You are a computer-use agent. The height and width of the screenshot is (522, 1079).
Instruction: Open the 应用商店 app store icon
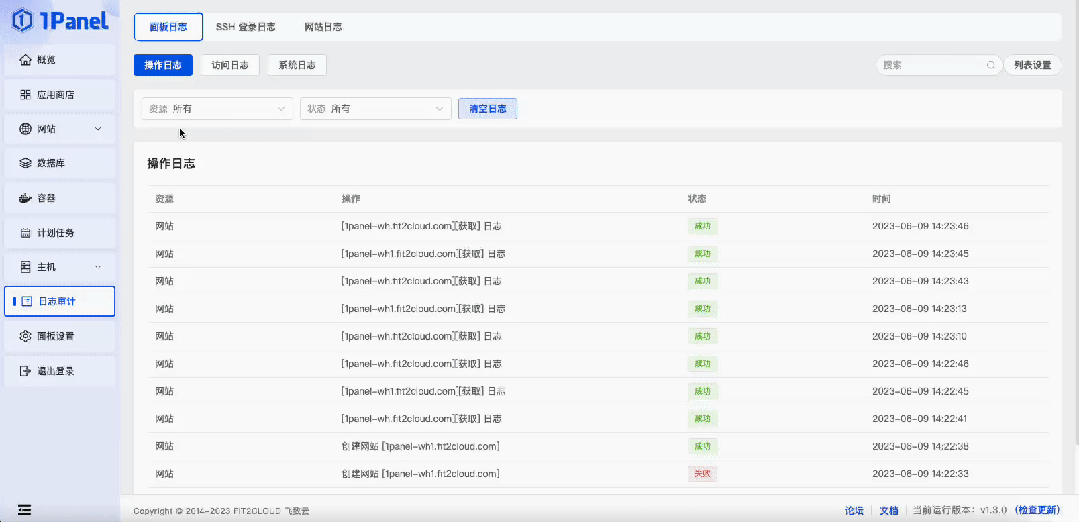[x=25, y=94]
